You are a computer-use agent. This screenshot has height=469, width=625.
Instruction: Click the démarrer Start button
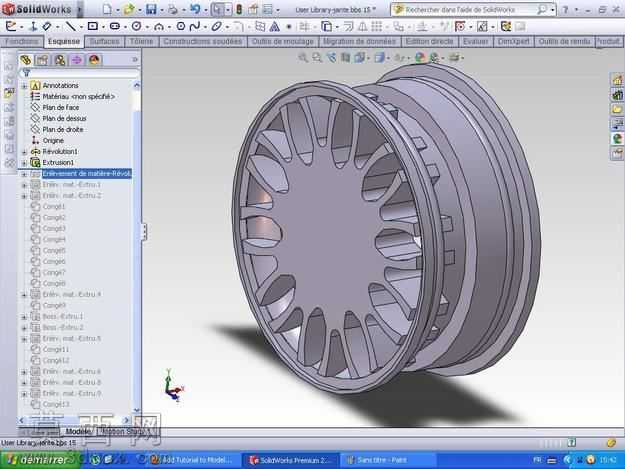[40, 460]
